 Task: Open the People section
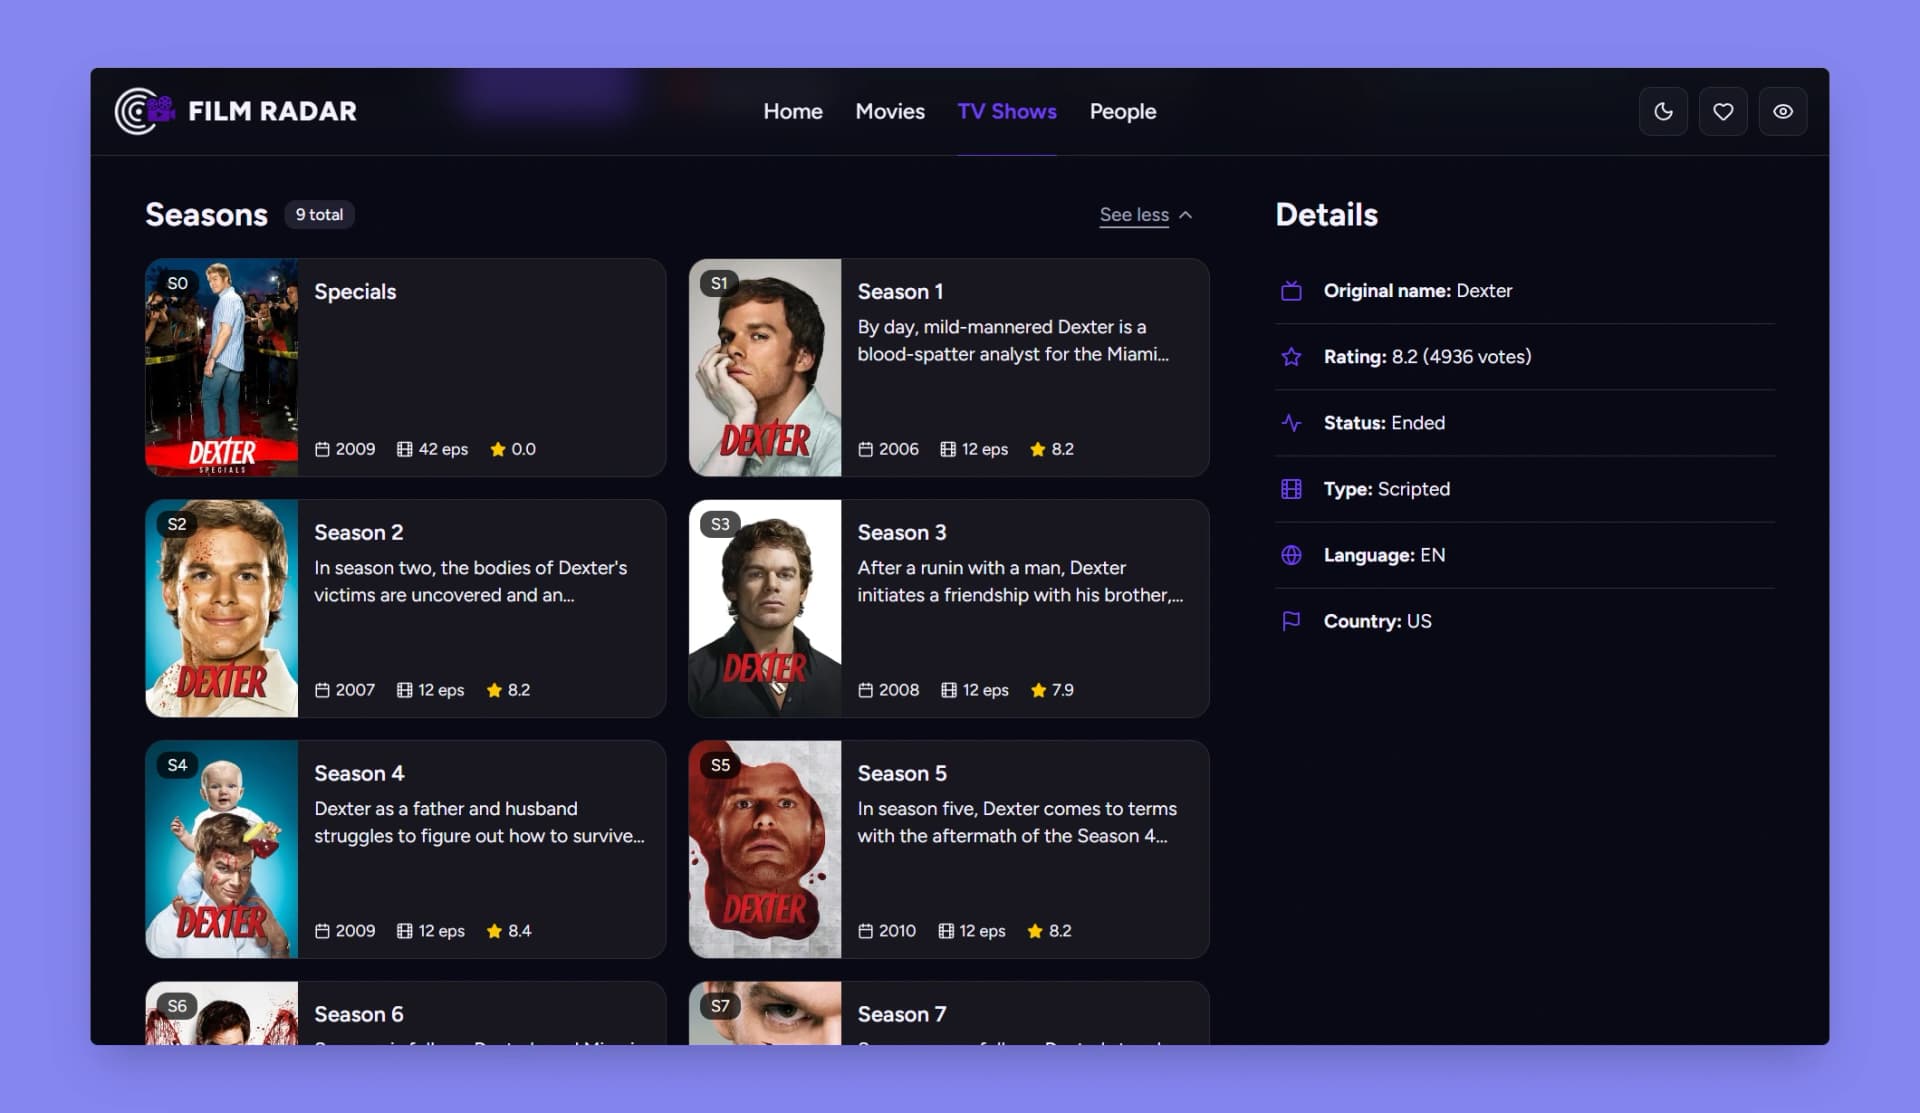tap(1123, 111)
